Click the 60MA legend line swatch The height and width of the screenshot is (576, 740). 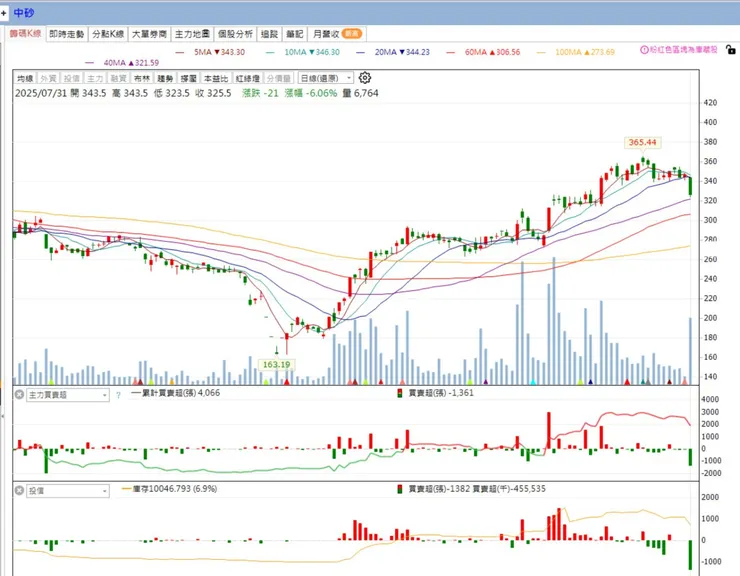(451, 52)
